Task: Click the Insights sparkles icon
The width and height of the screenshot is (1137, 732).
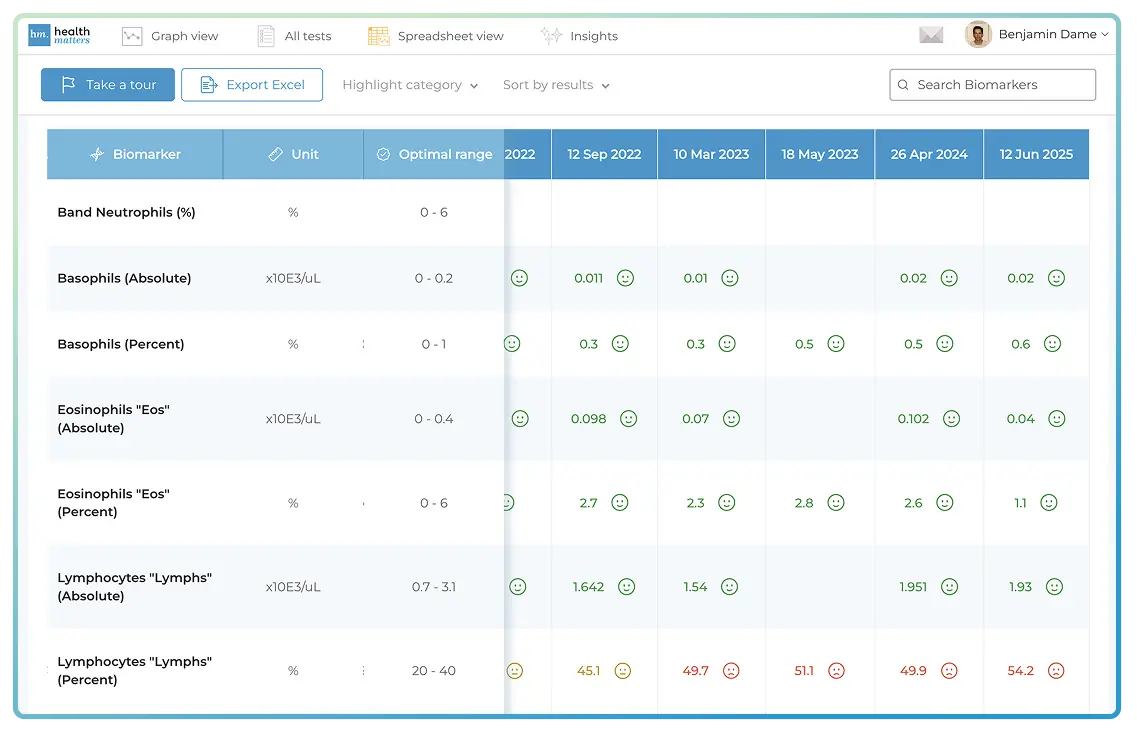Action: pos(550,36)
